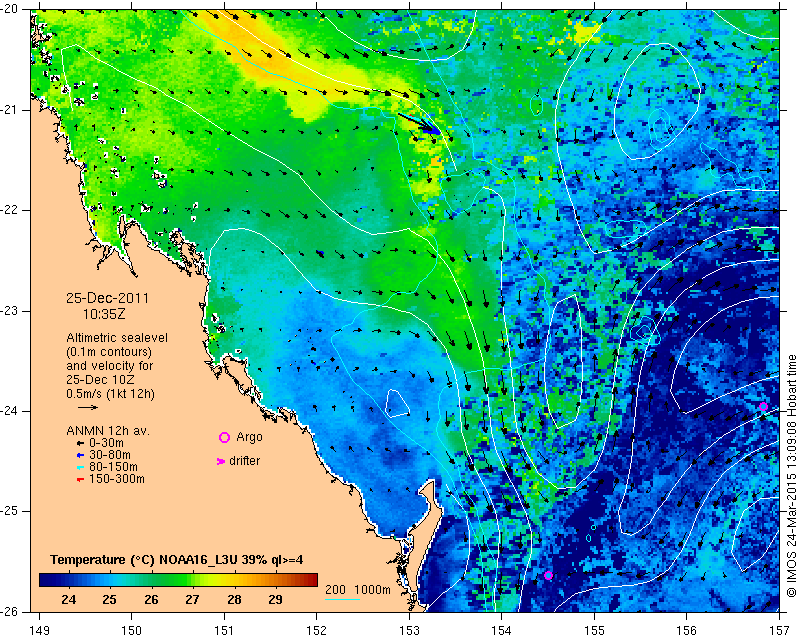Click the time text 10:35Z
The image size is (800, 640).
(x=104, y=314)
